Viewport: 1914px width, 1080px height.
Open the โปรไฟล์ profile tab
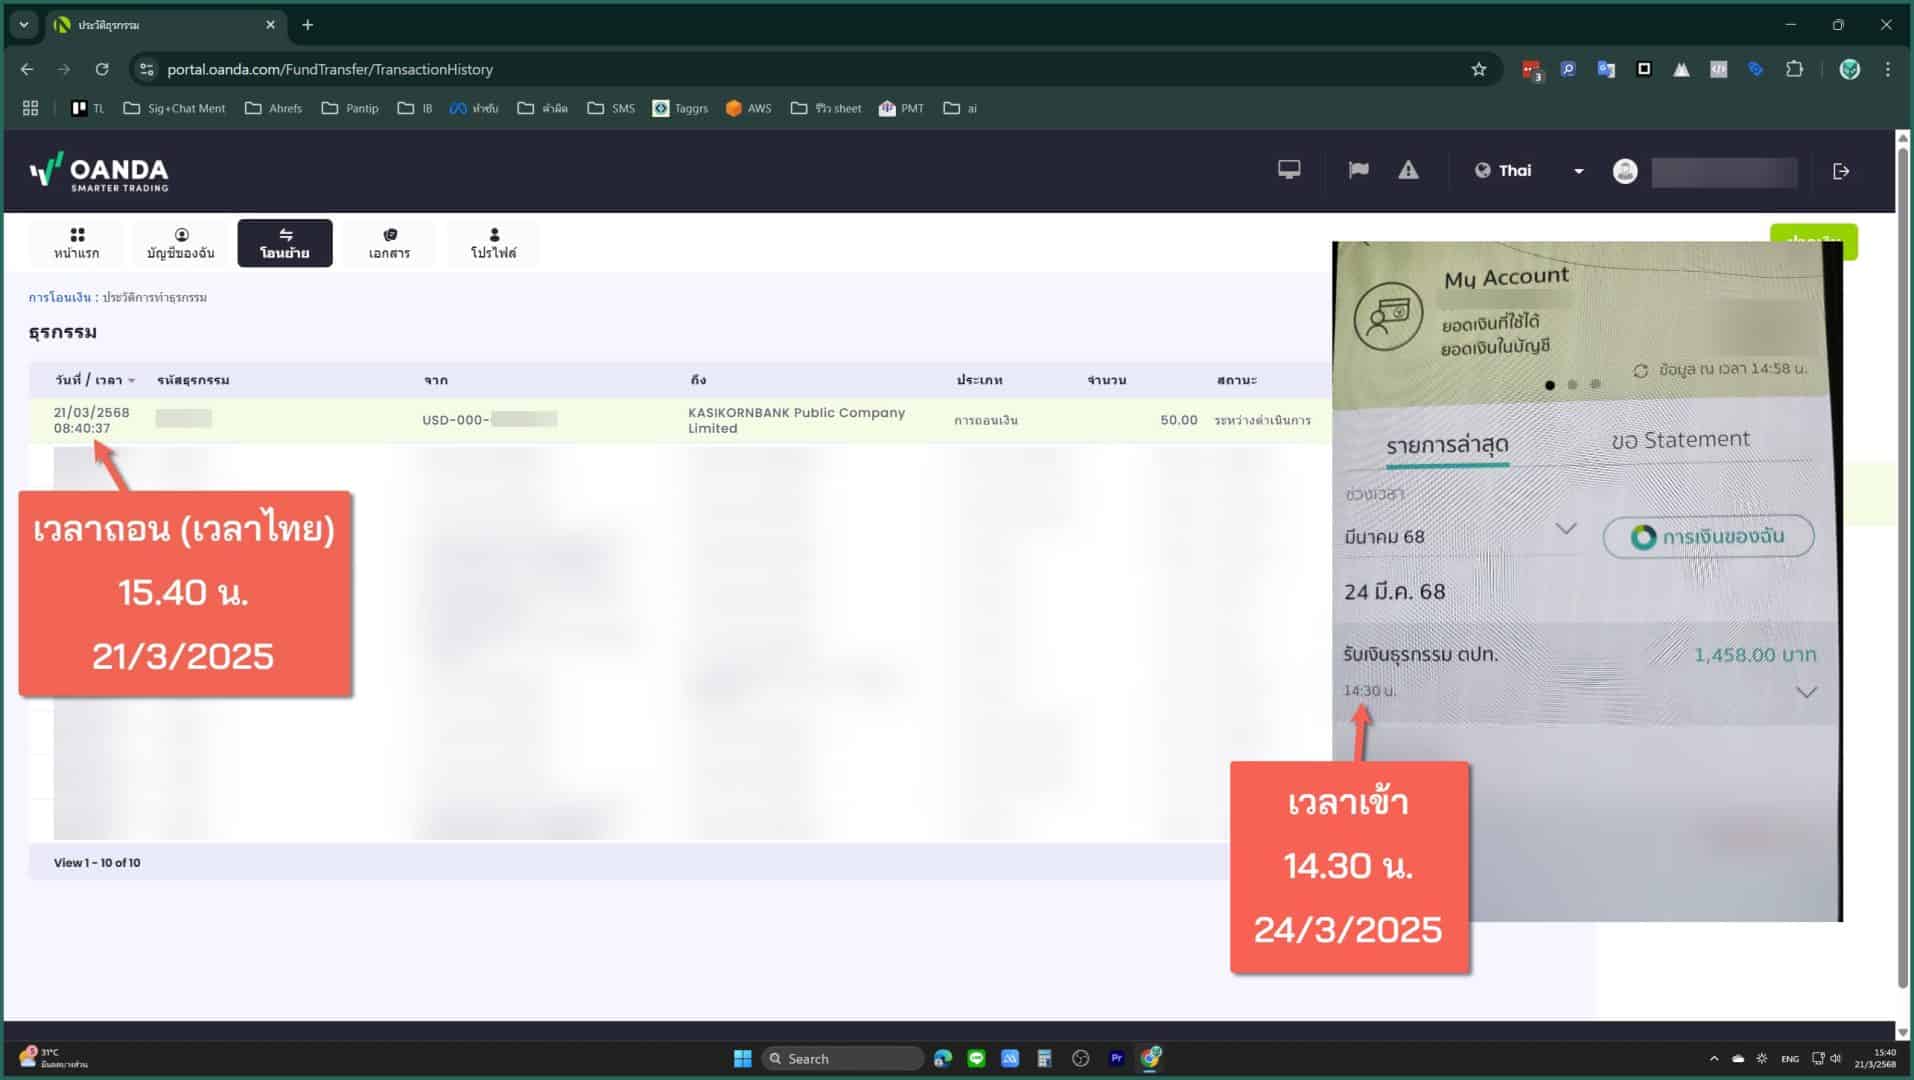[x=493, y=243]
